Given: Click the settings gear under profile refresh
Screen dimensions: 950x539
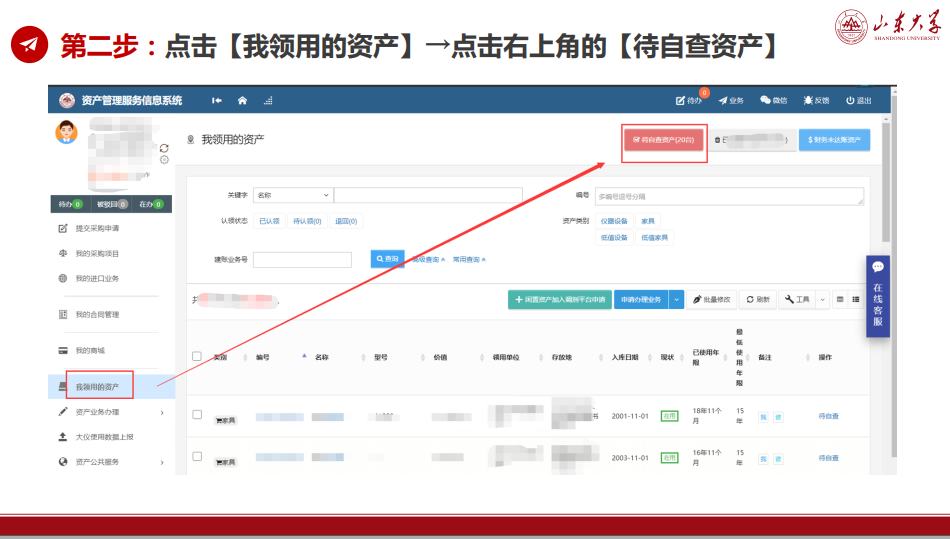Looking at the screenshot, I should coord(164,159).
